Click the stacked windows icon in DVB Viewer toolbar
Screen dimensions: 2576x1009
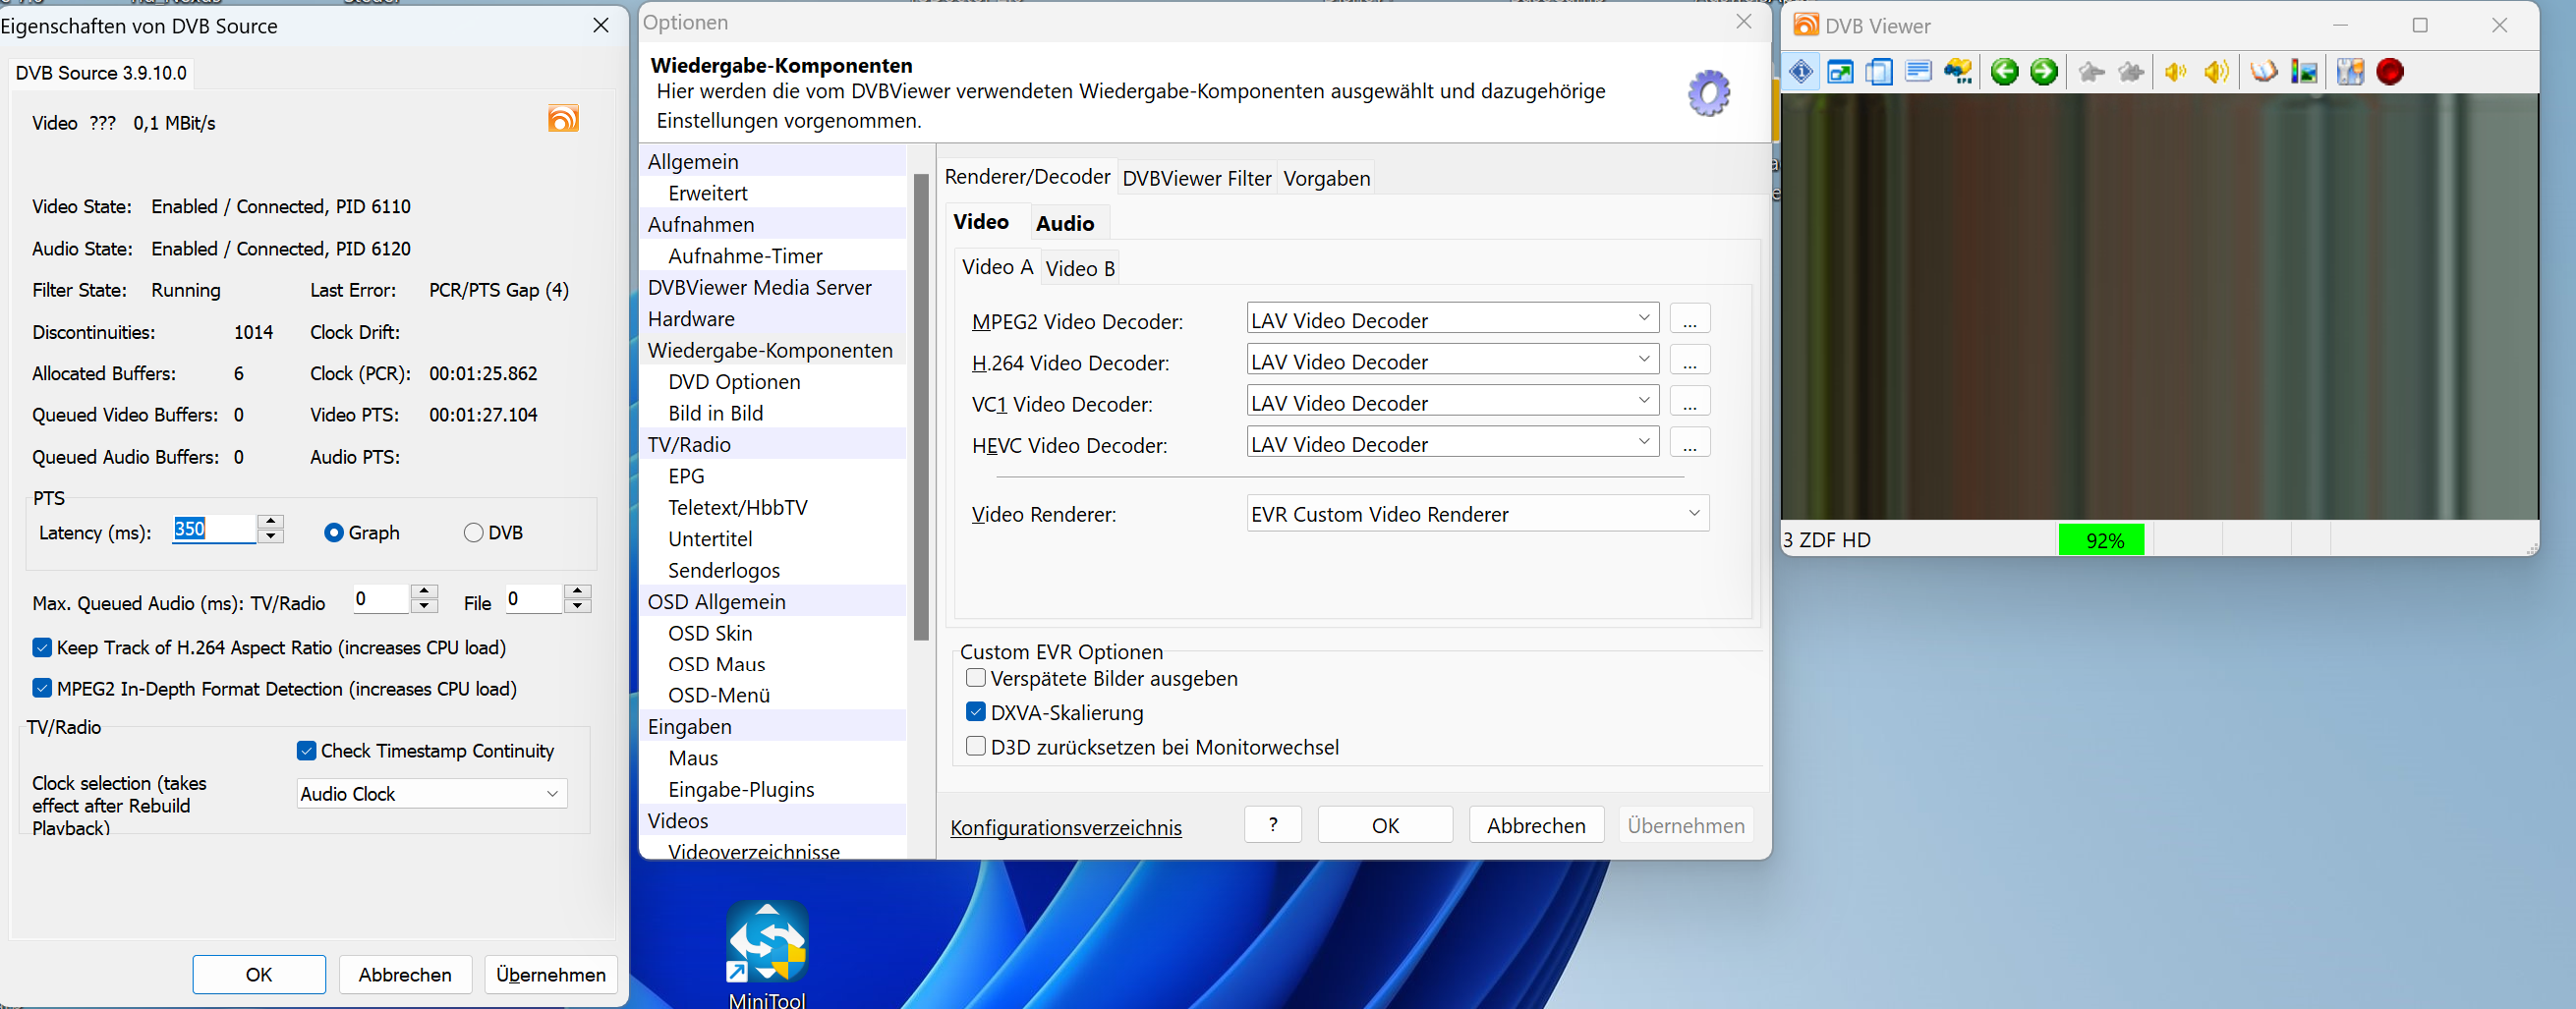[1879, 72]
